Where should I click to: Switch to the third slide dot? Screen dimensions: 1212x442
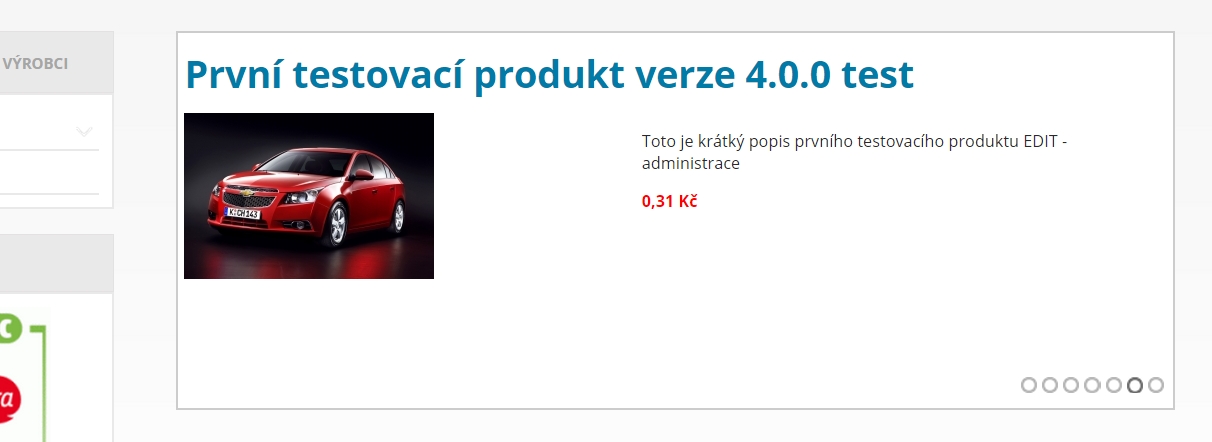[x=1071, y=385]
